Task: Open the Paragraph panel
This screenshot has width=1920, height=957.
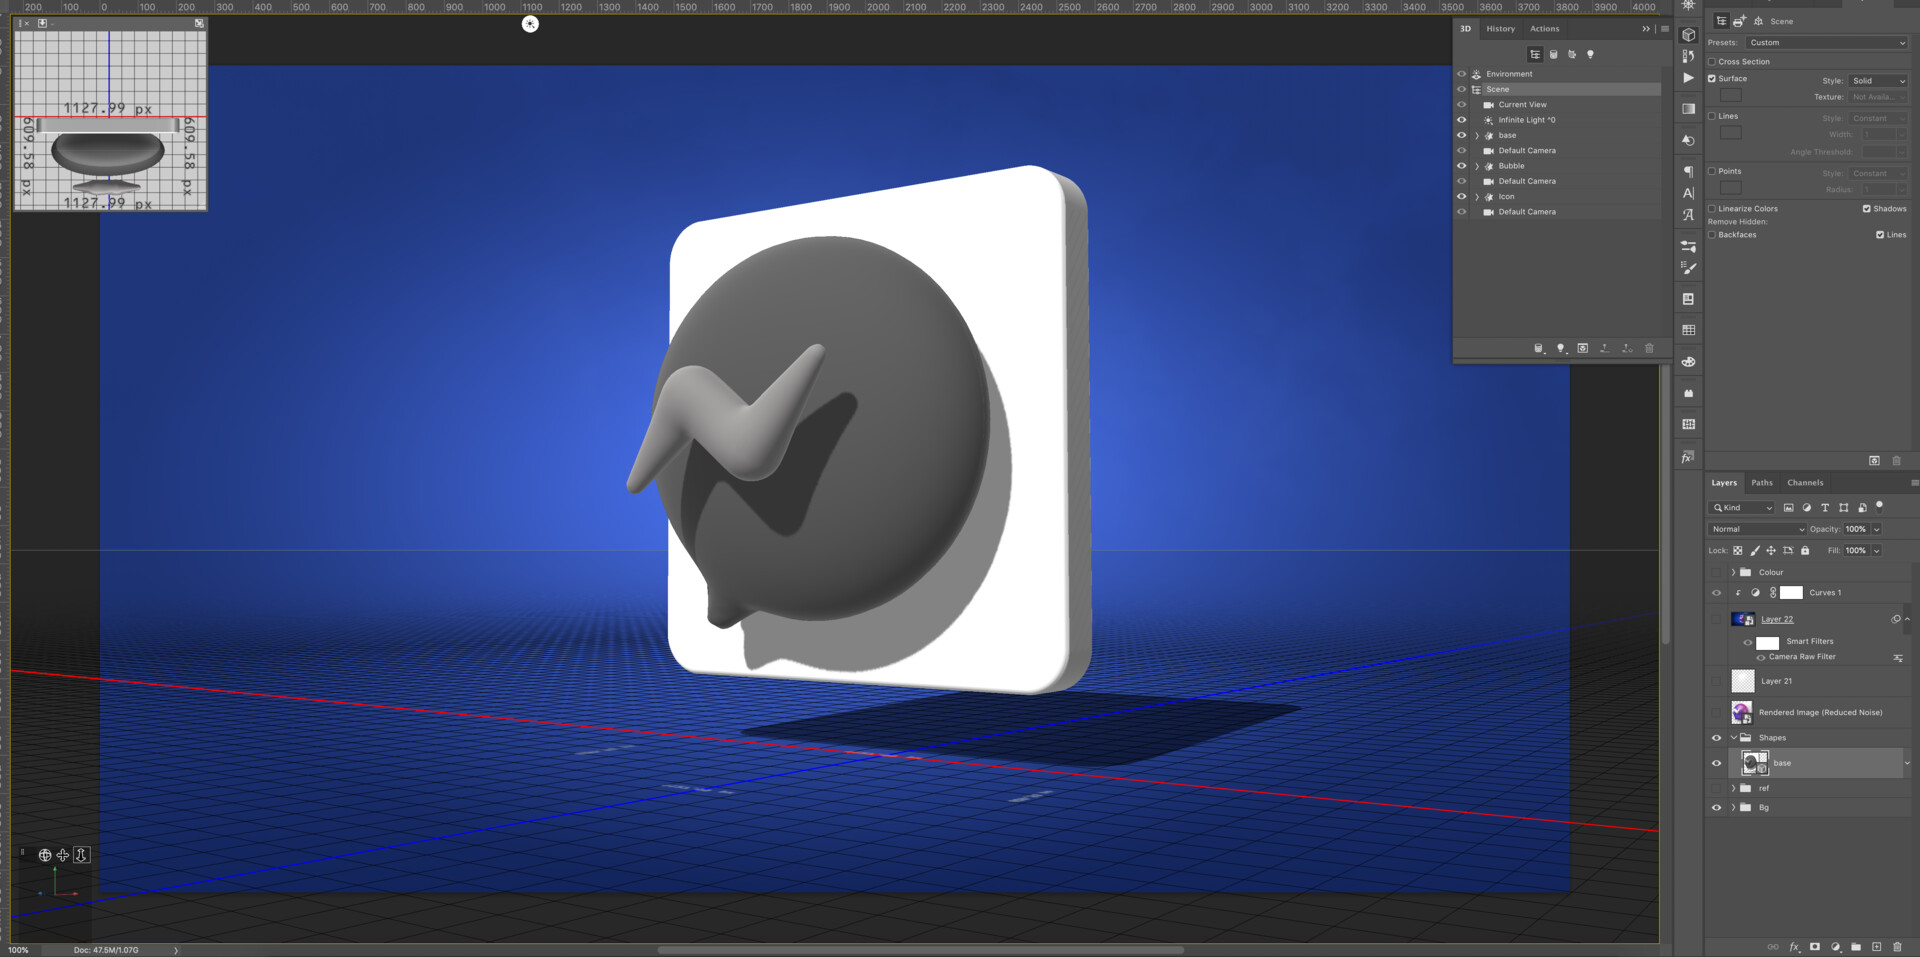Action: coord(1688,171)
